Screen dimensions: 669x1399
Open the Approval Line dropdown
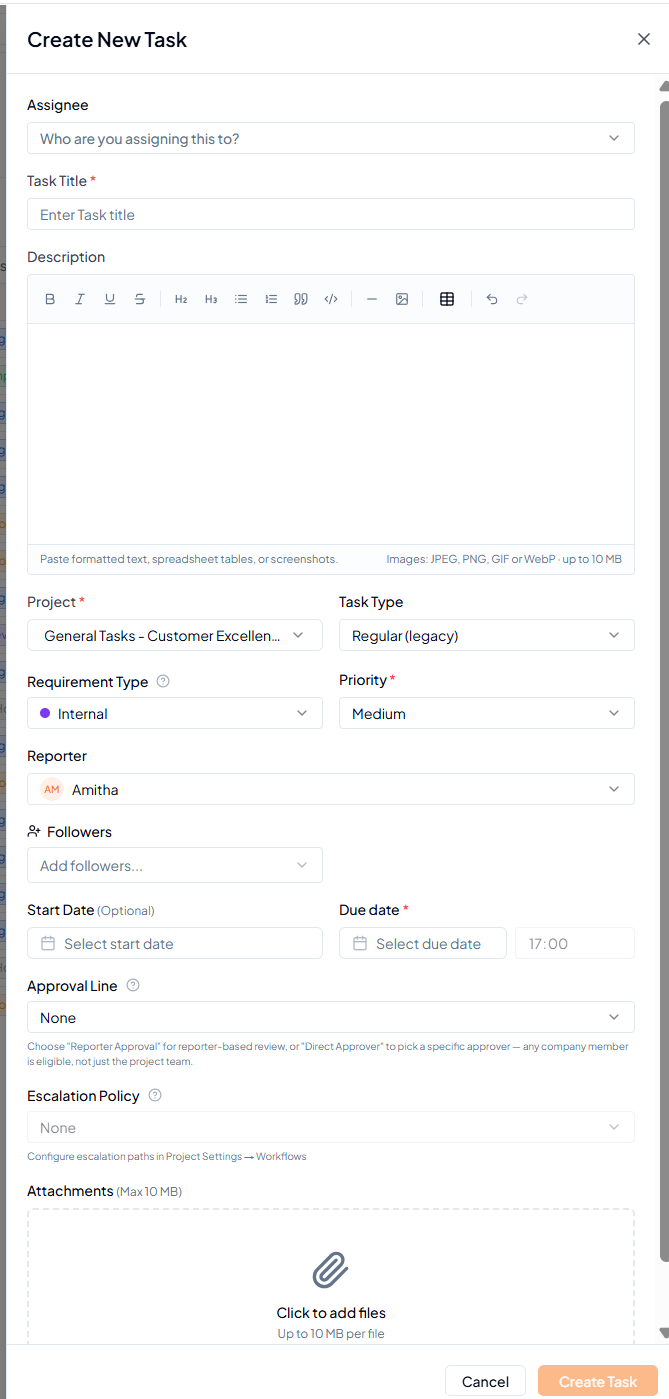(x=331, y=1017)
